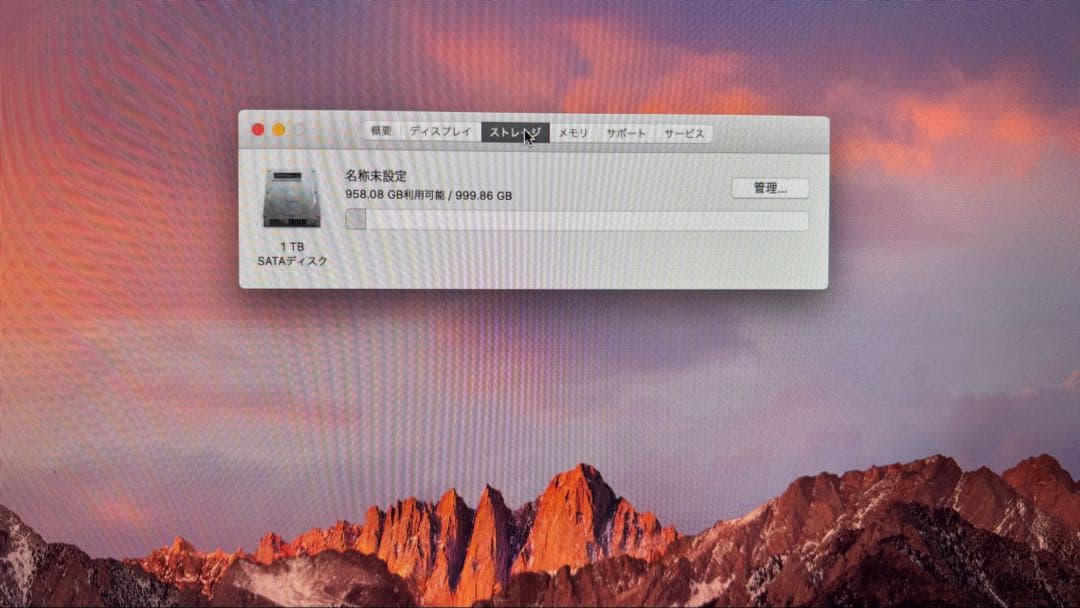Select the ストレージ (Storage) tab

pos(517,131)
